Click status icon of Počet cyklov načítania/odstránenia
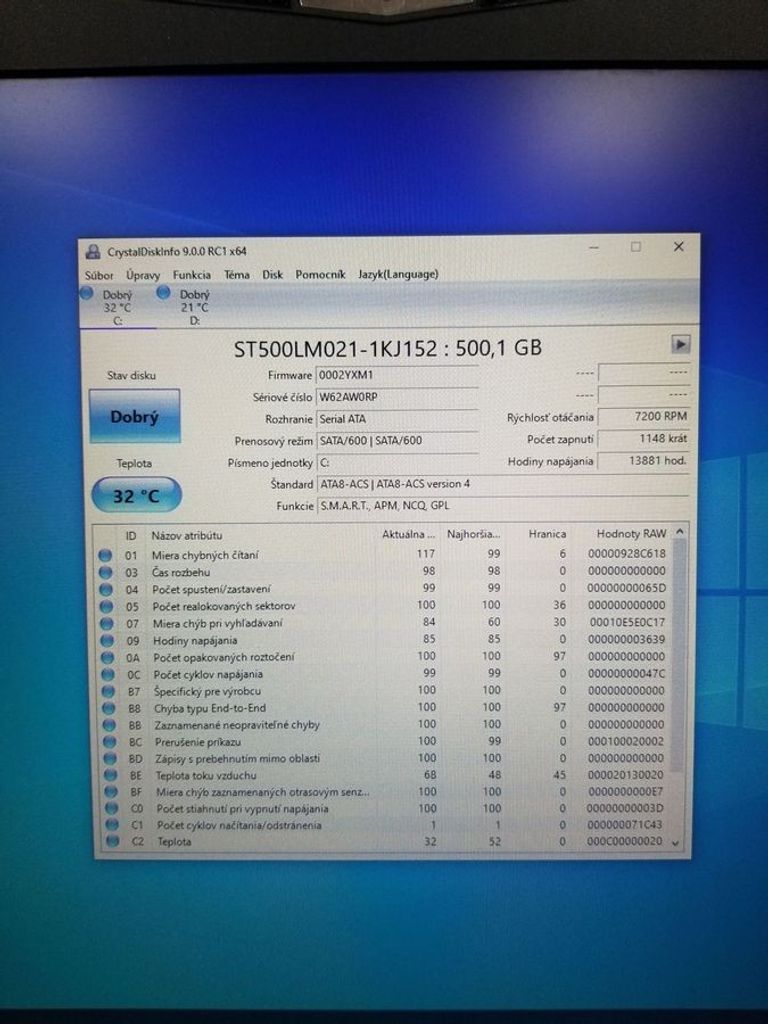This screenshot has height=1024, width=768. [112, 825]
